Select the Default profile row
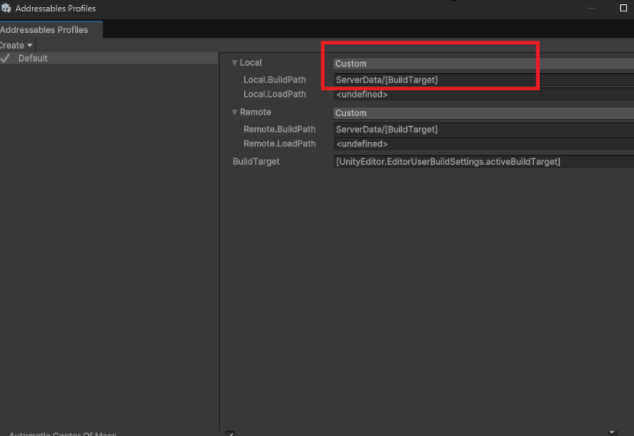 (109, 58)
